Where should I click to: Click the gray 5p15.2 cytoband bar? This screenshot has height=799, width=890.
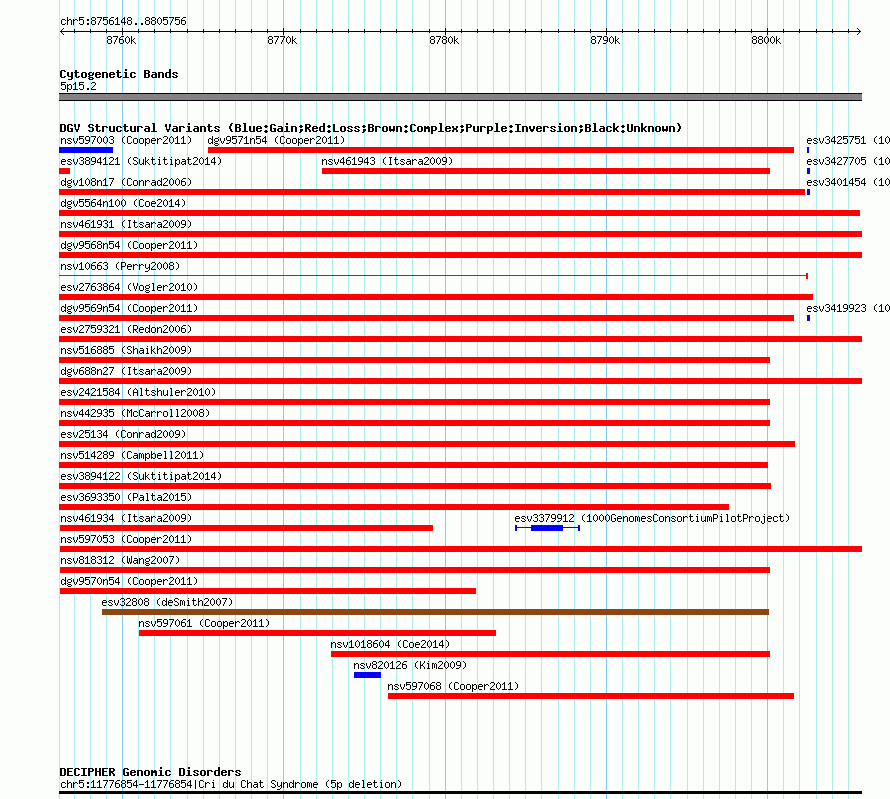click(x=460, y=97)
